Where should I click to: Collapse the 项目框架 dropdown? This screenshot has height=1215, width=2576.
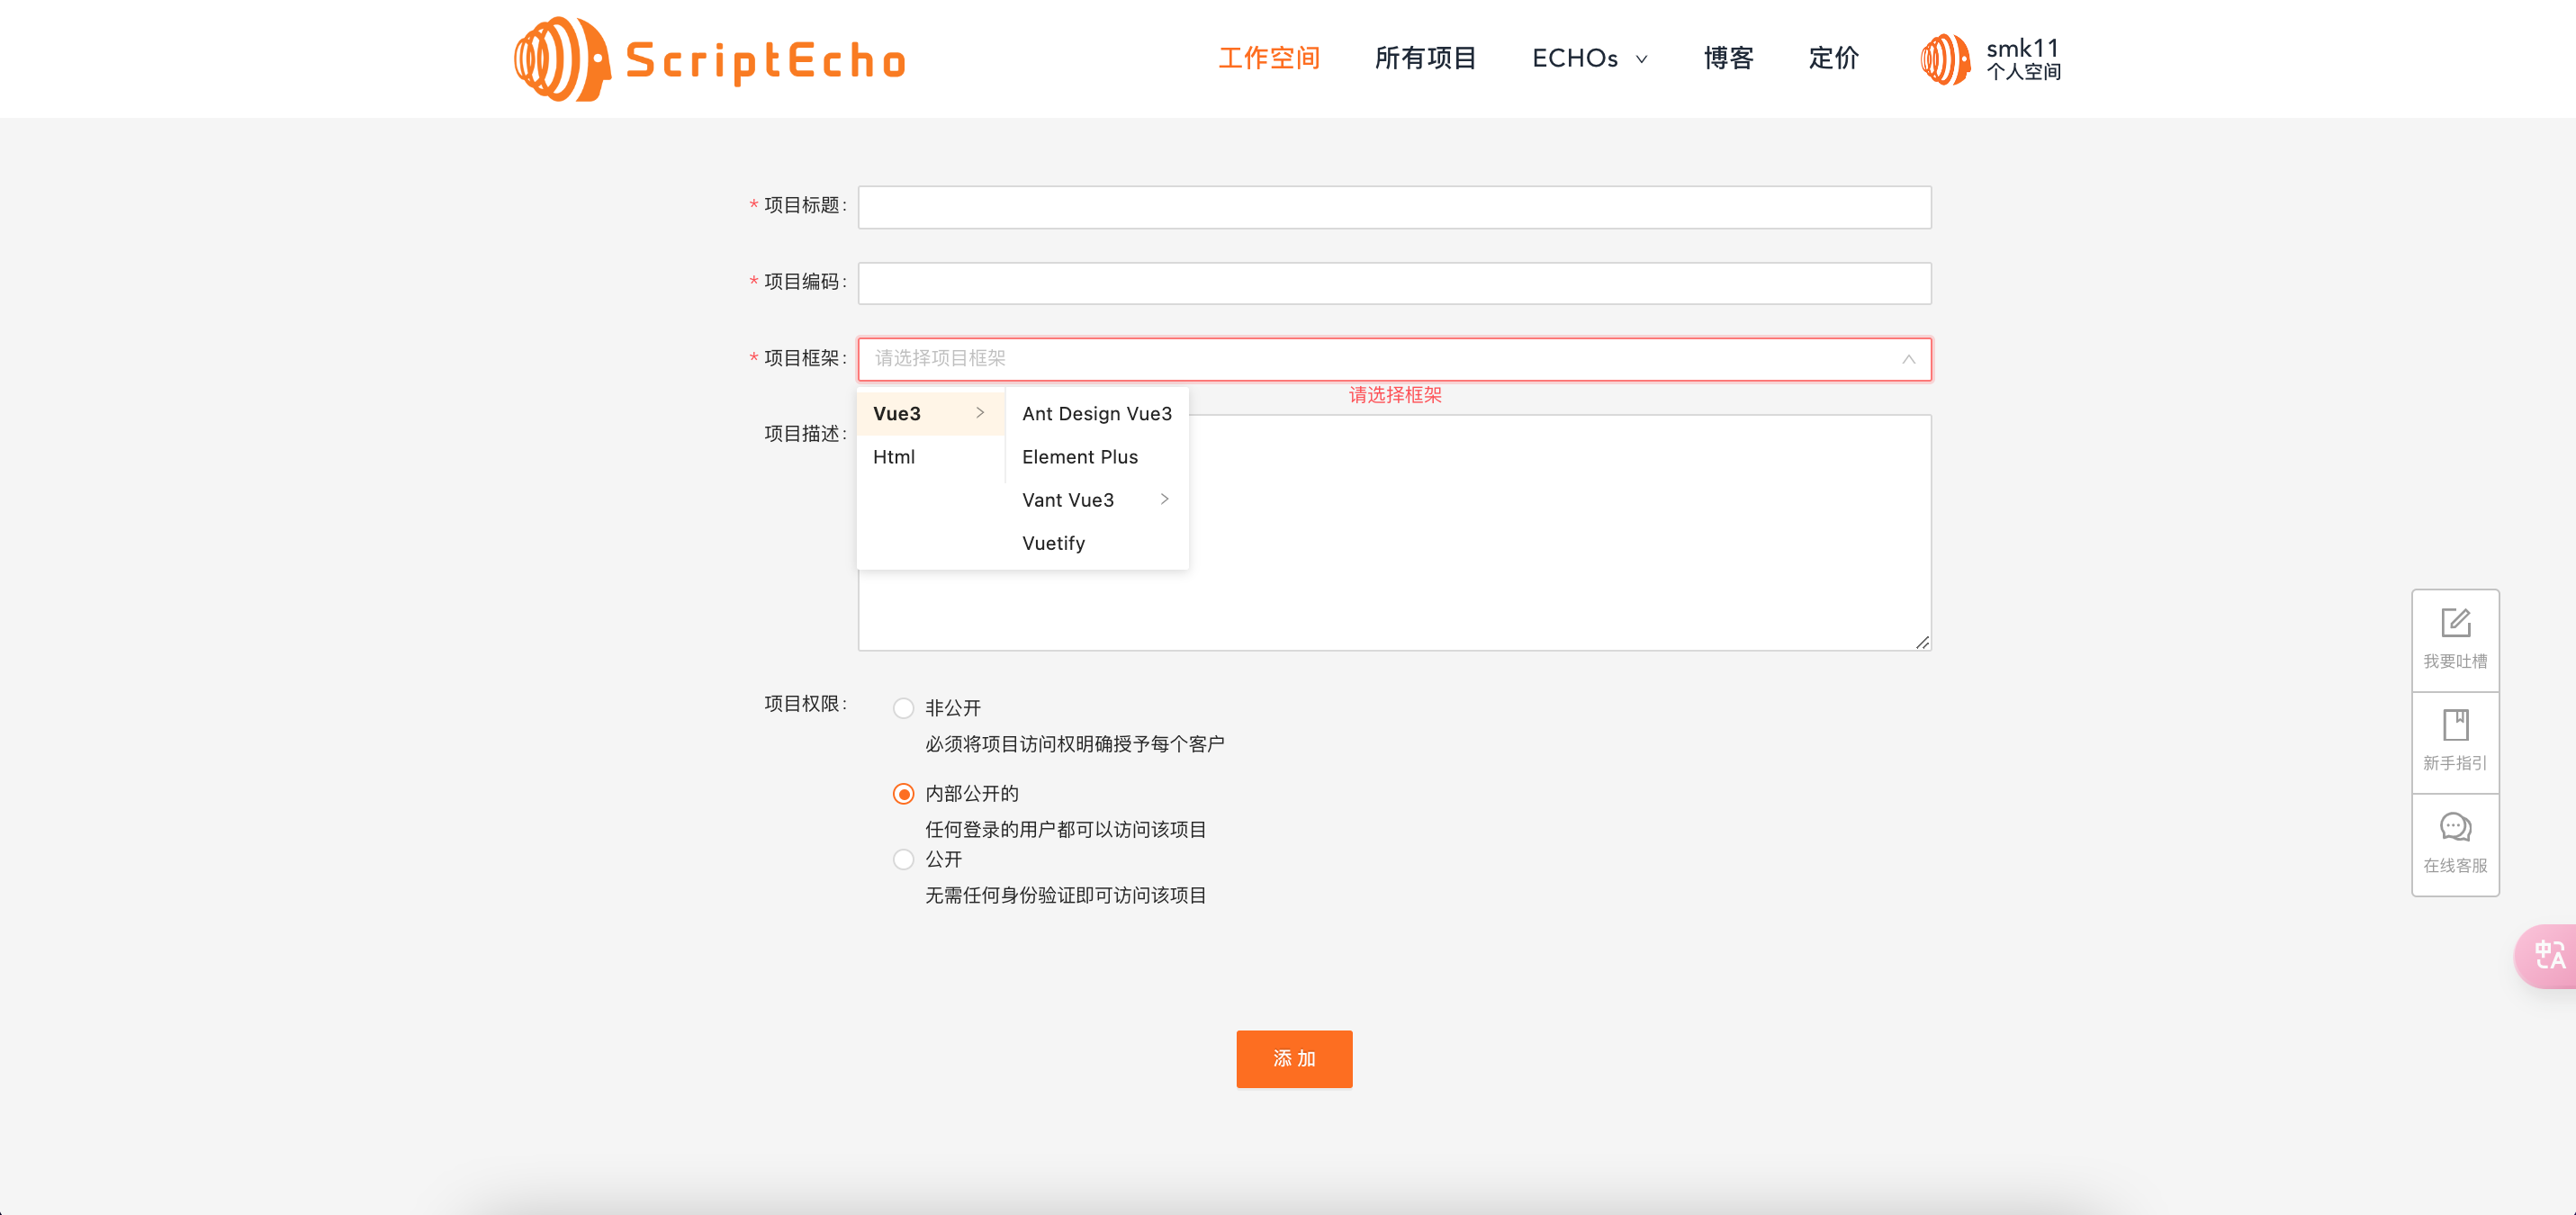1908,359
